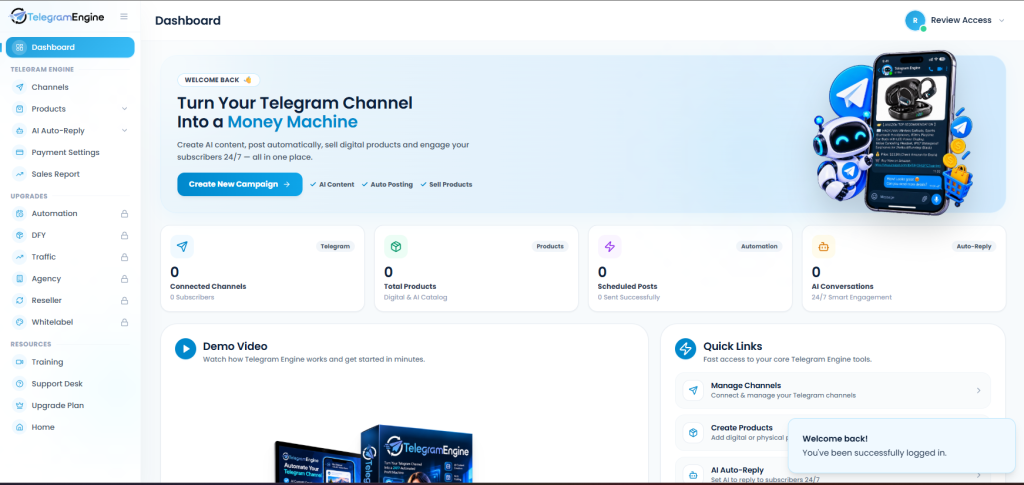Open the Training resource
This screenshot has width=1024, height=485.
70,362
